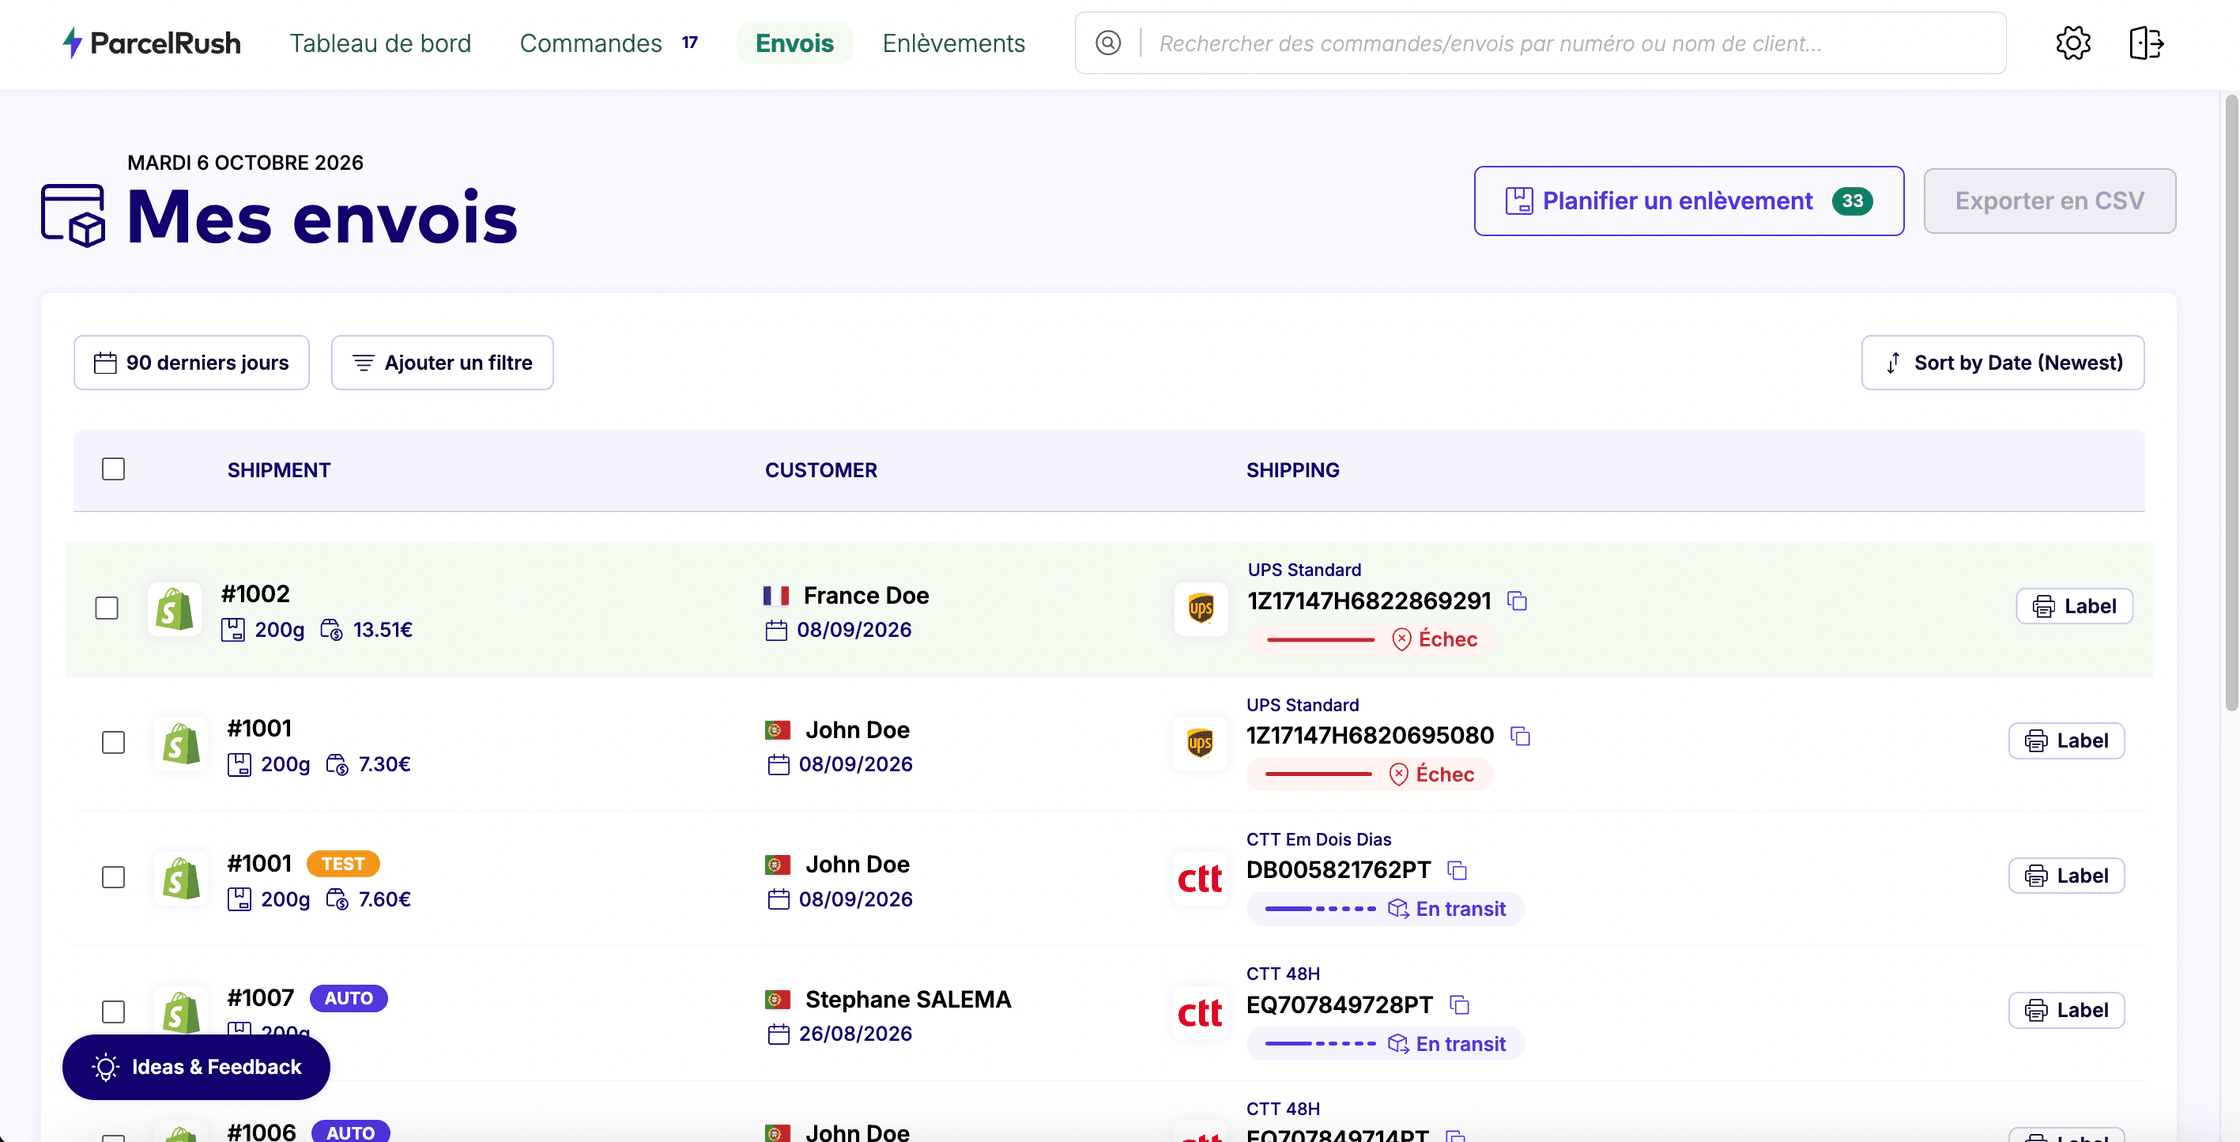The height and width of the screenshot is (1142, 2240).
Task: Toggle the select-all shipments checkbox
Action: [x=113, y=469]
